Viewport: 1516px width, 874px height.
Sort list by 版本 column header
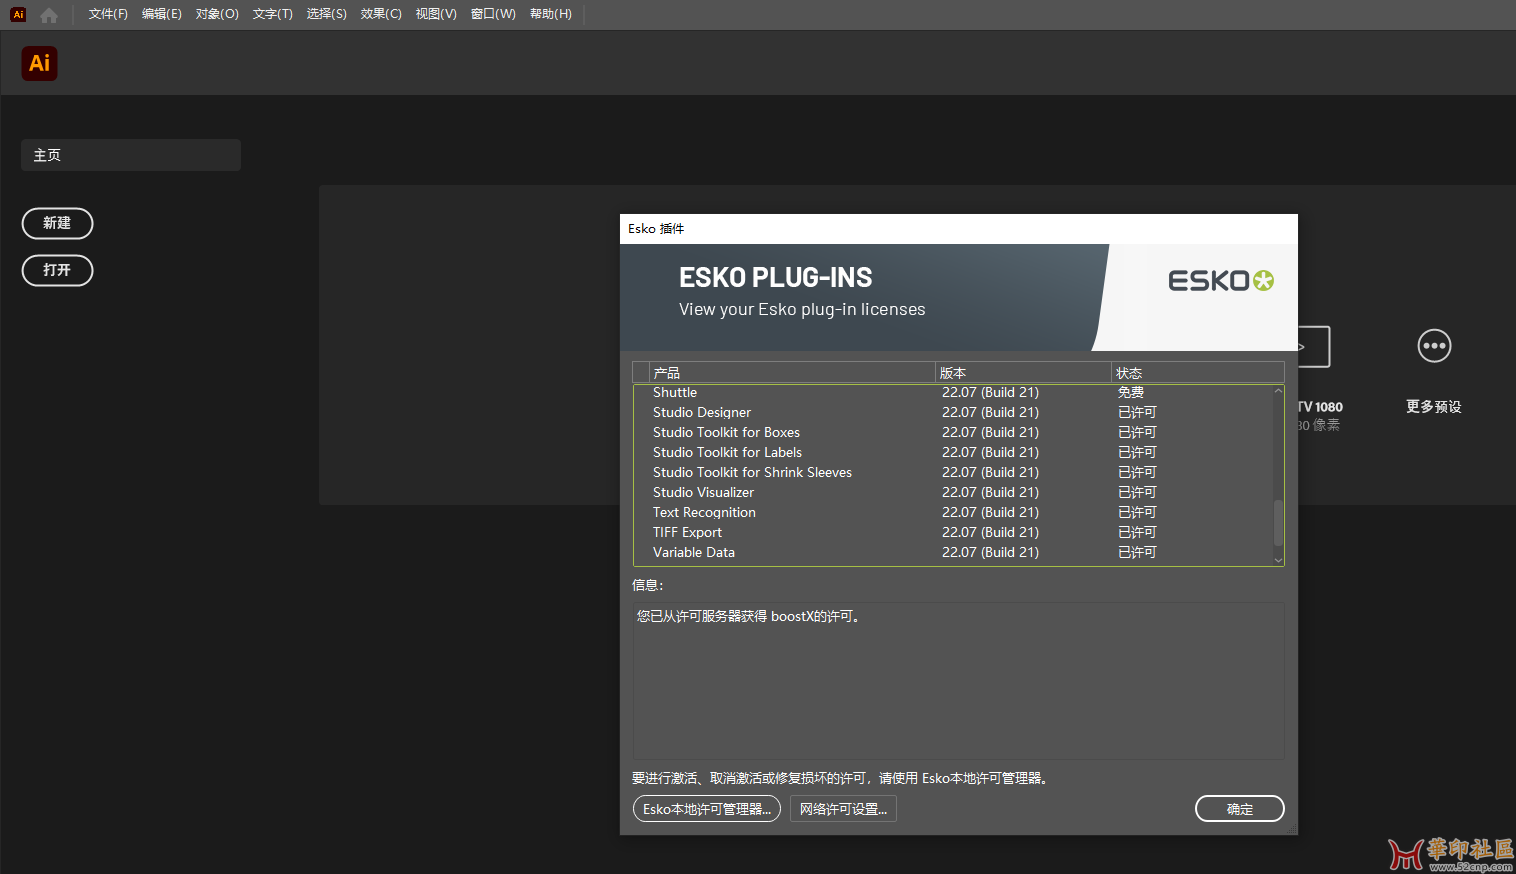(1023, 372)
